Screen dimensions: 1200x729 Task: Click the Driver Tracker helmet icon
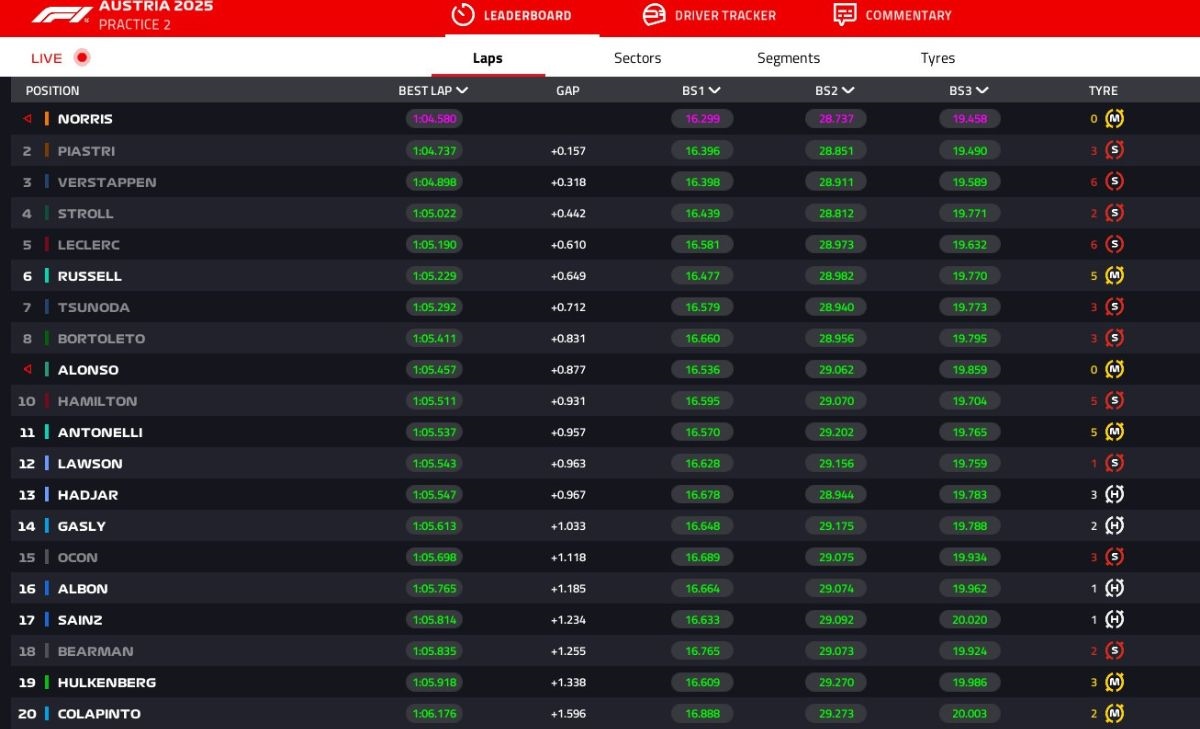coord(654,15)
